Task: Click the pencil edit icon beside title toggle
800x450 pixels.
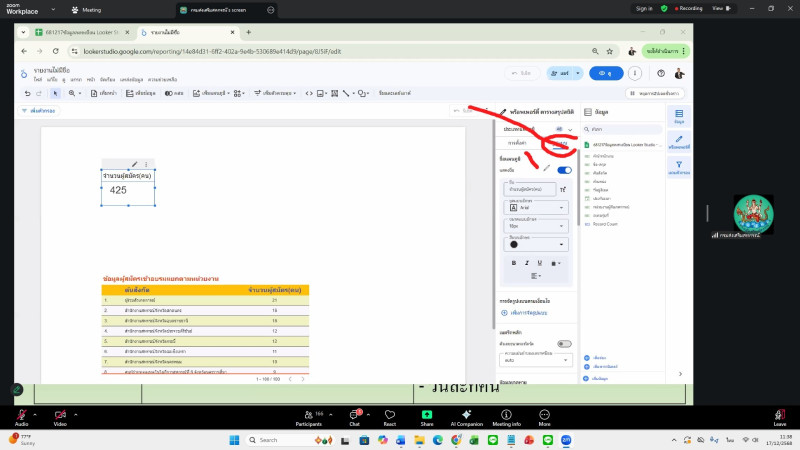Action: (x=546, y=170)
